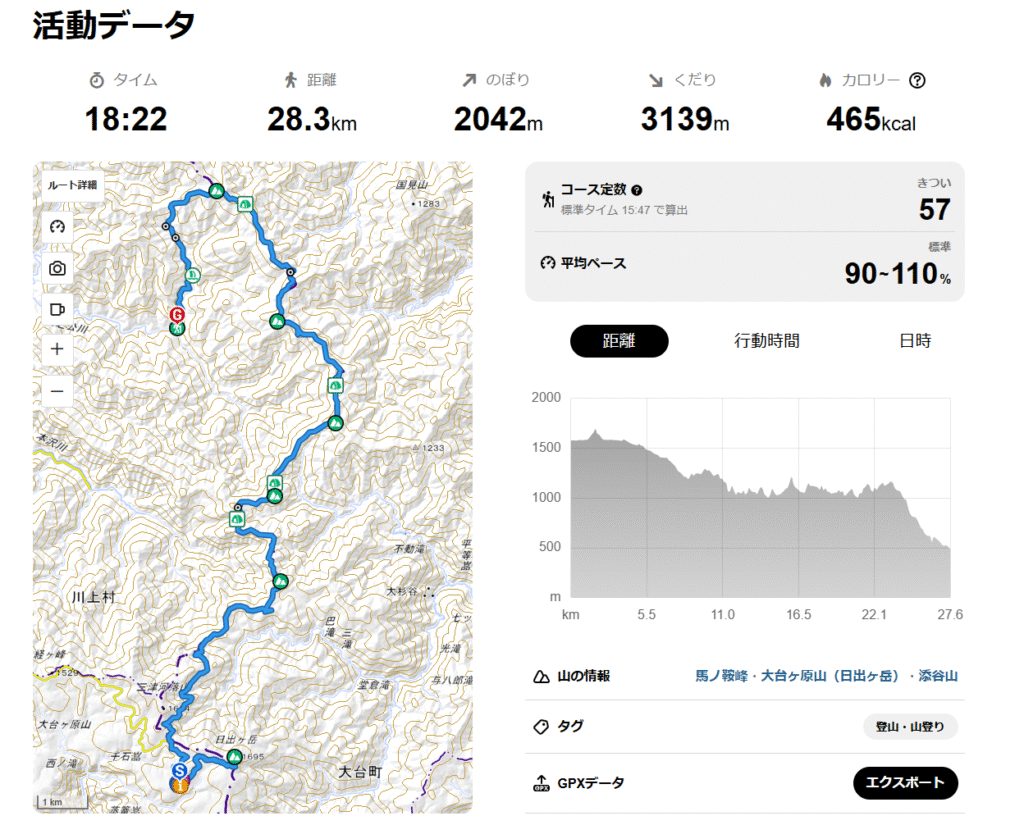Click the mug rest-point icon on map
This screenshot has width=1024, height=816.
point(57,309)
